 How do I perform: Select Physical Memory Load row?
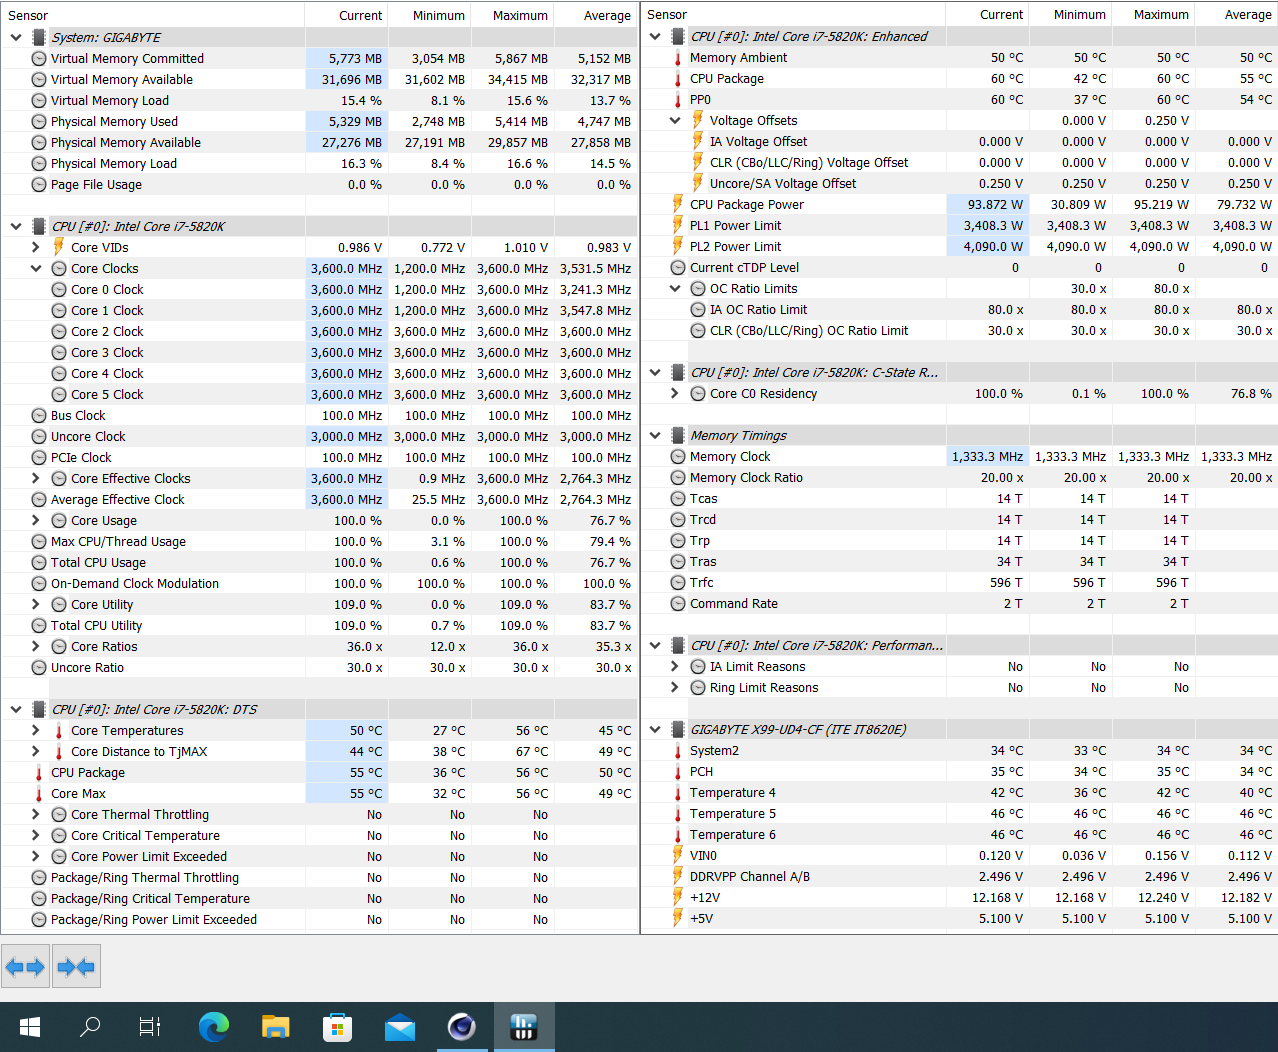[x=319, y=163]
